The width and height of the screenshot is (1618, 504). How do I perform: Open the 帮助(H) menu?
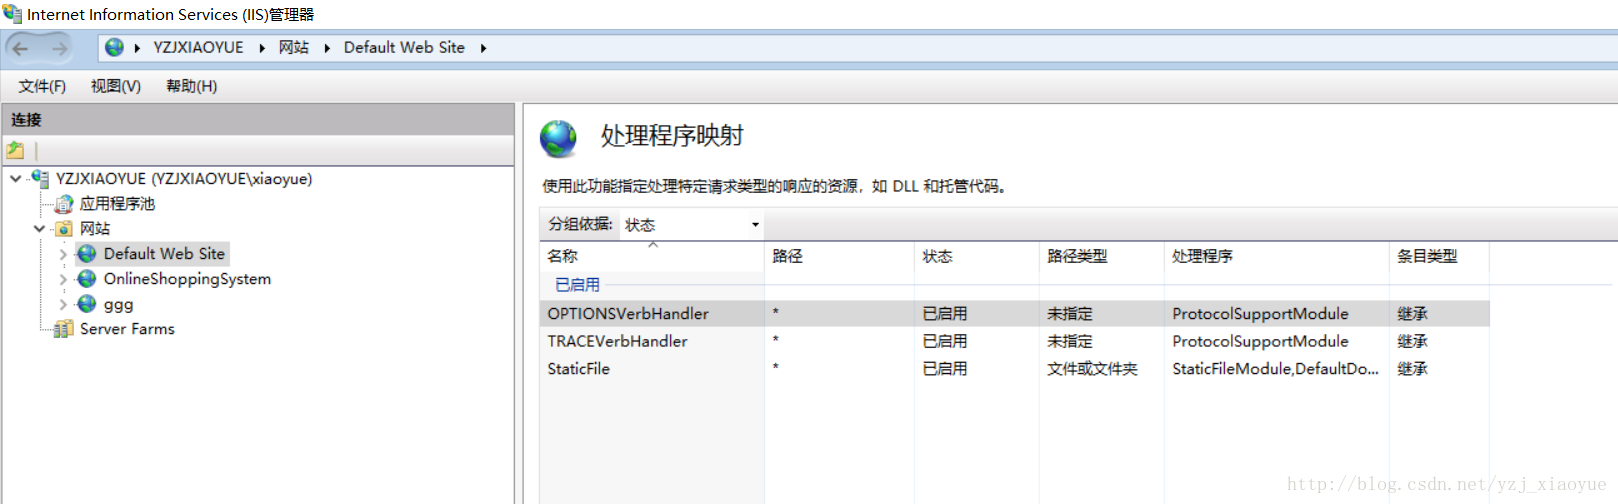192,86
